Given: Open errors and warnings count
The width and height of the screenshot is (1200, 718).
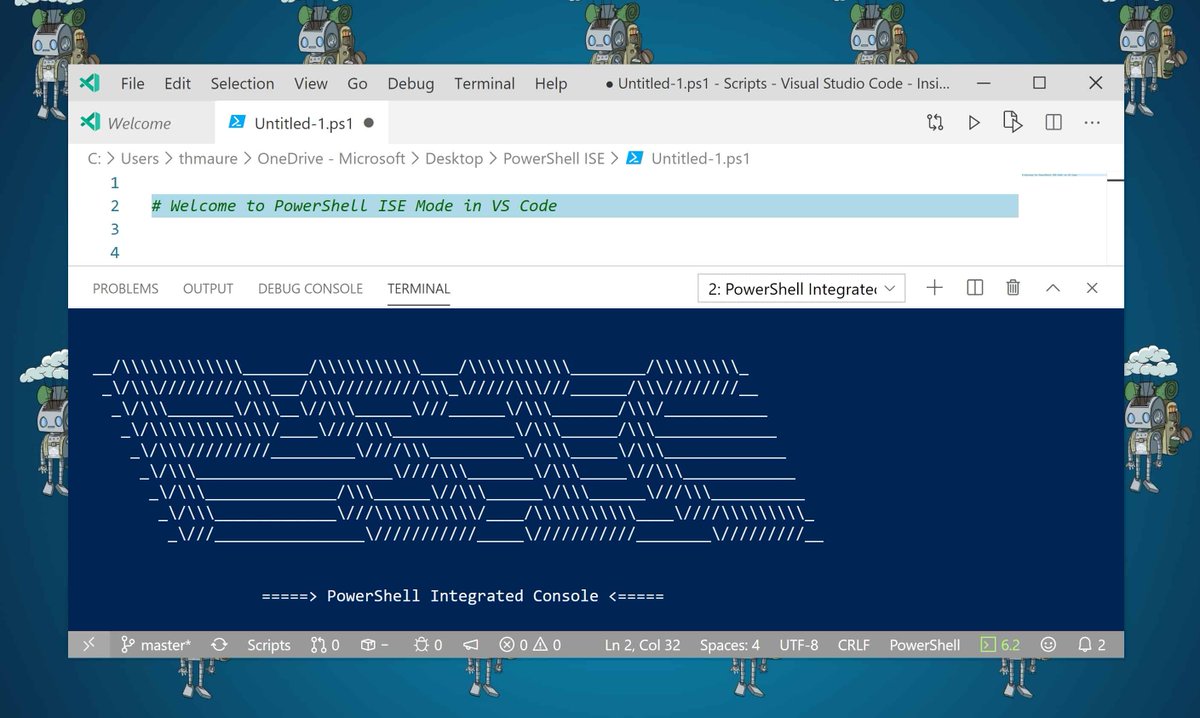Looking at the screenshot, I should click(530, 645).
